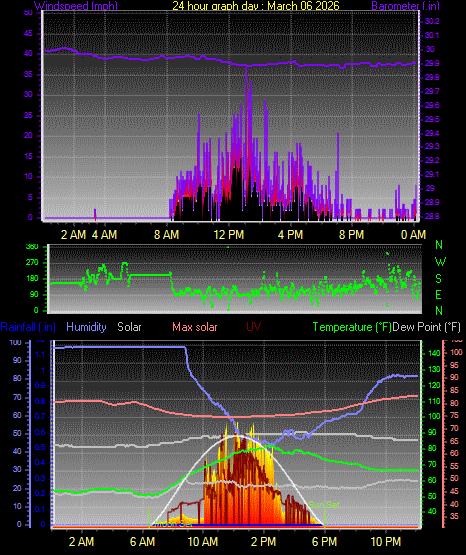Image resolution: width=466 pixels, height=555 pixels.
Task: Select the "Solar" legend label
Action: click(129, 327)
